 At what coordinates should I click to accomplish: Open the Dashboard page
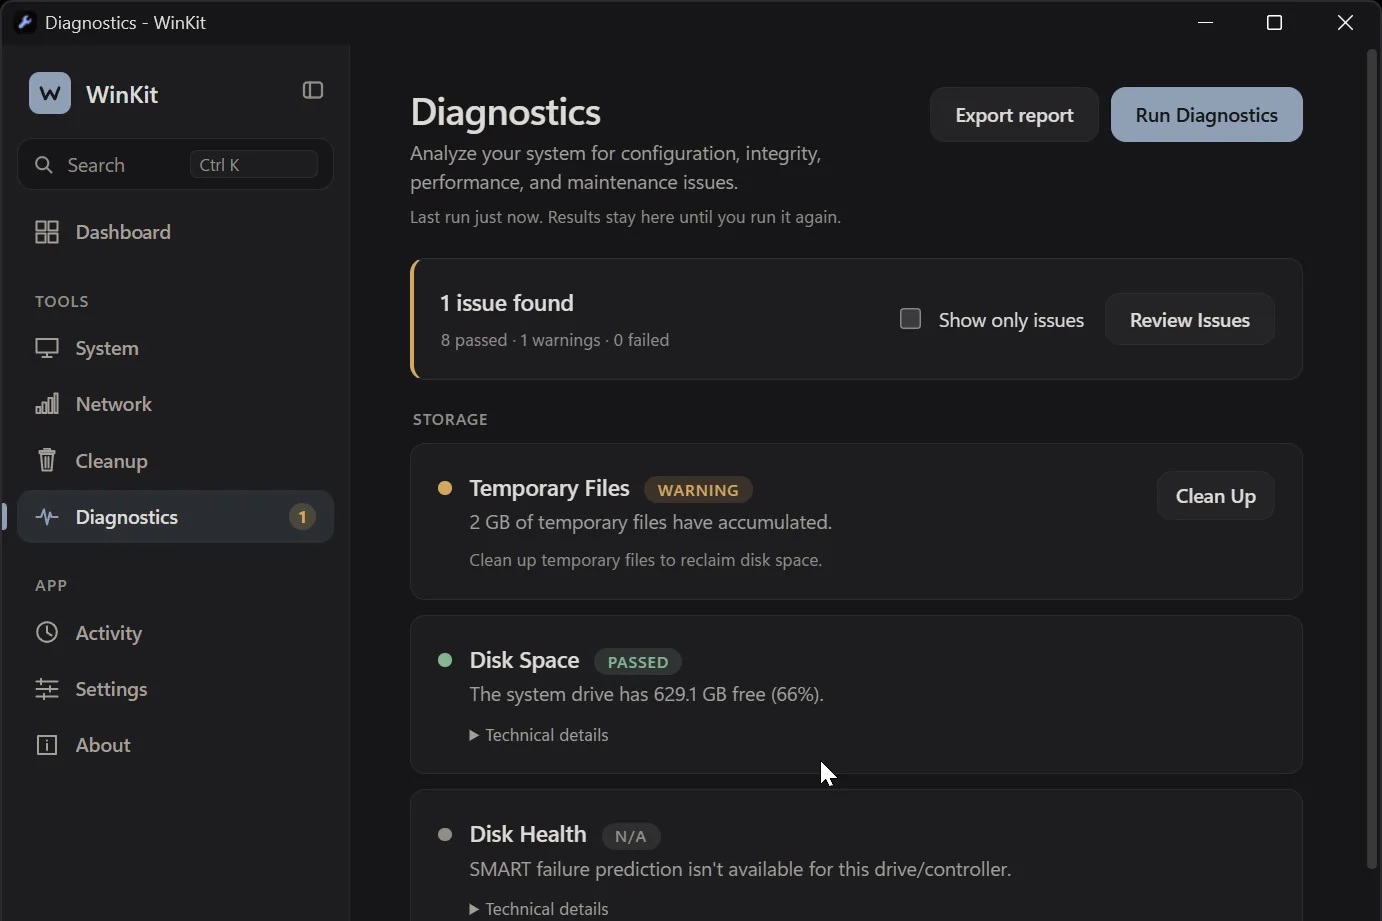click(175, 232)
